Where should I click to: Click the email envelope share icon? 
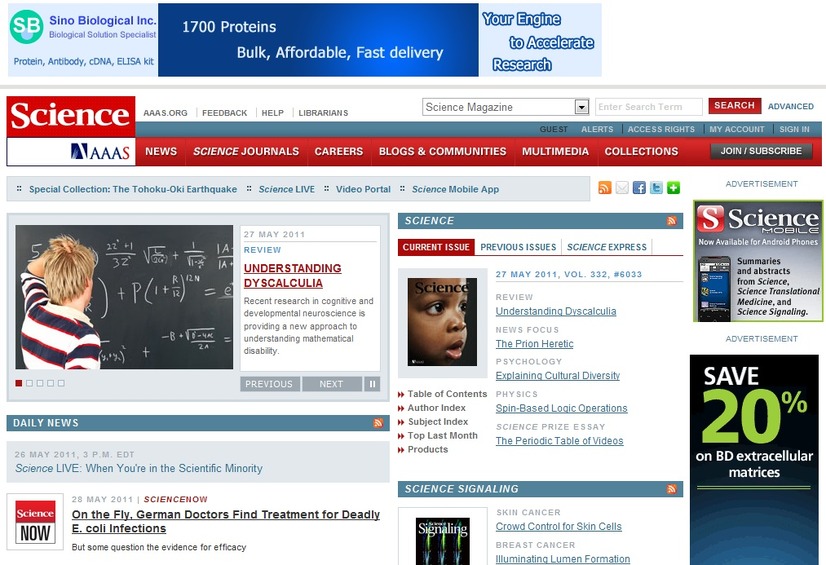622,187
